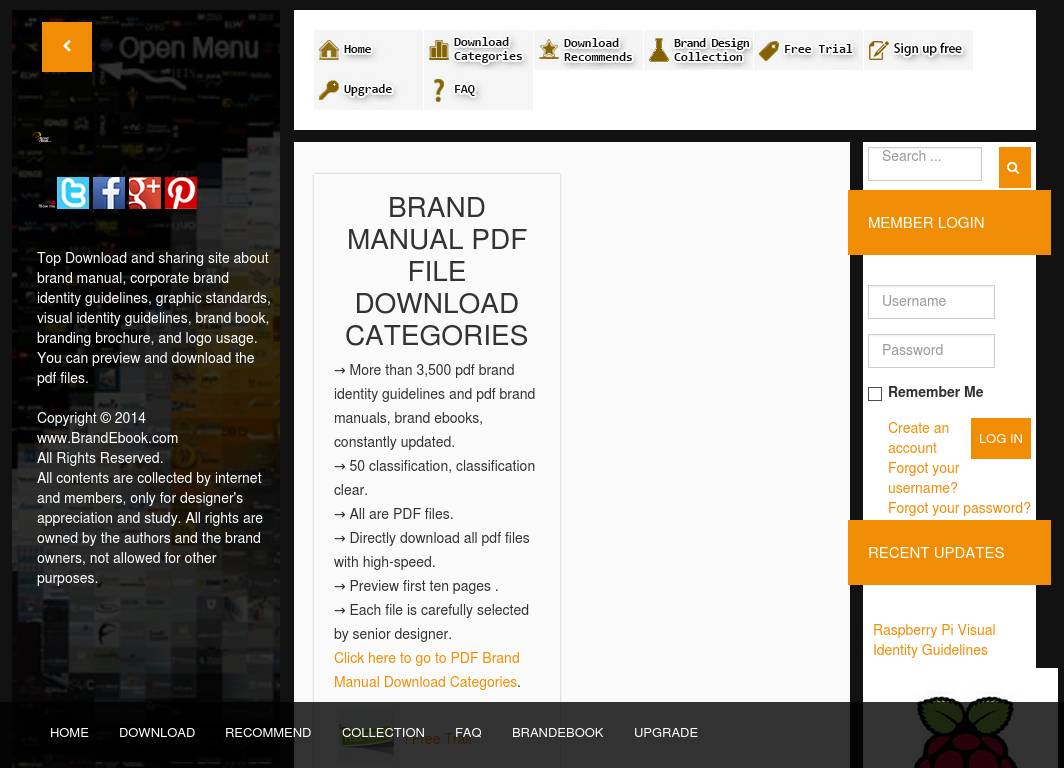Click Sign up free button
This screenshot has width=1064, height=768.
point(918,50)
